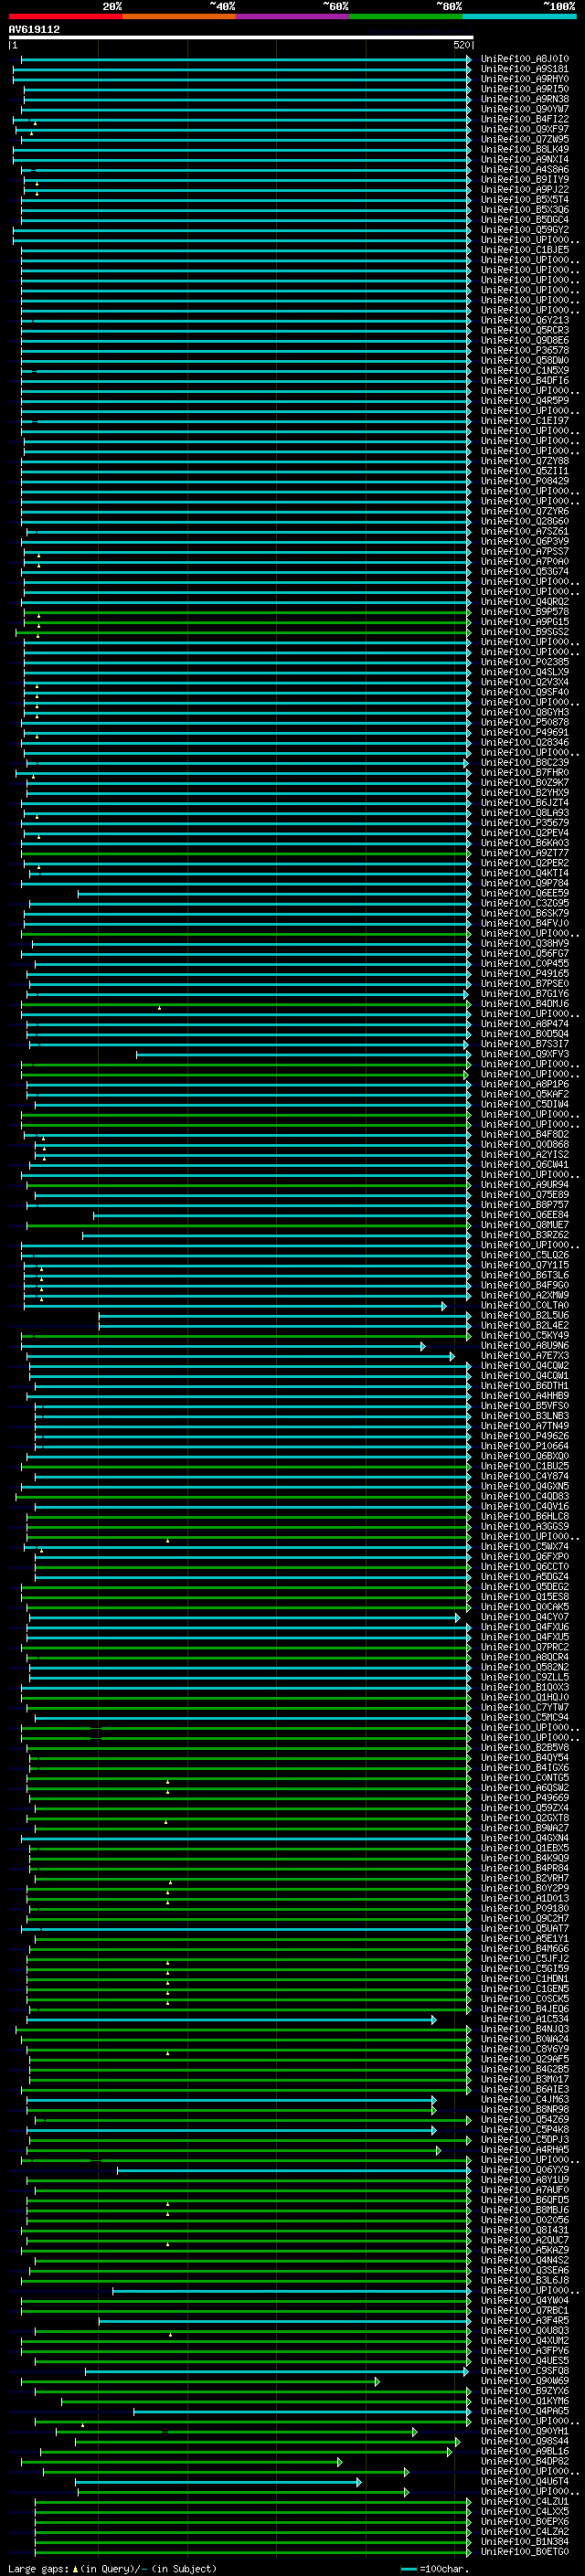Click the green ~80% identity legend bar
The image size is (585, 2576).
406,16
